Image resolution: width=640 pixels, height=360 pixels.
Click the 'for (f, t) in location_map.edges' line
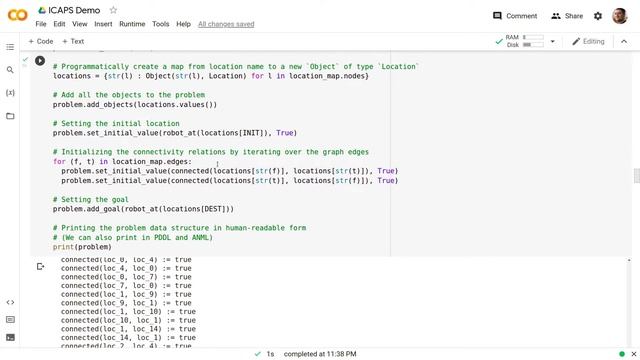122,161
